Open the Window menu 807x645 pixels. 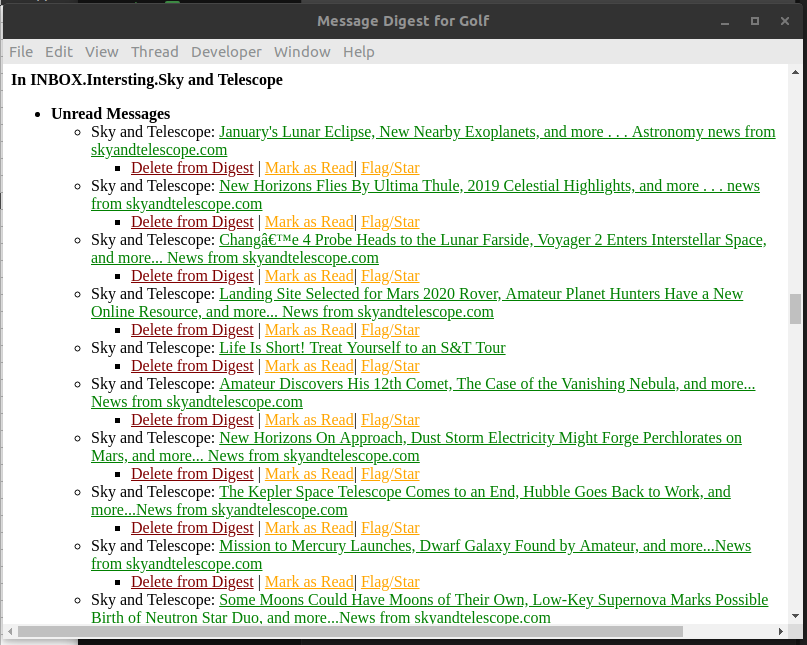[302, 52]
